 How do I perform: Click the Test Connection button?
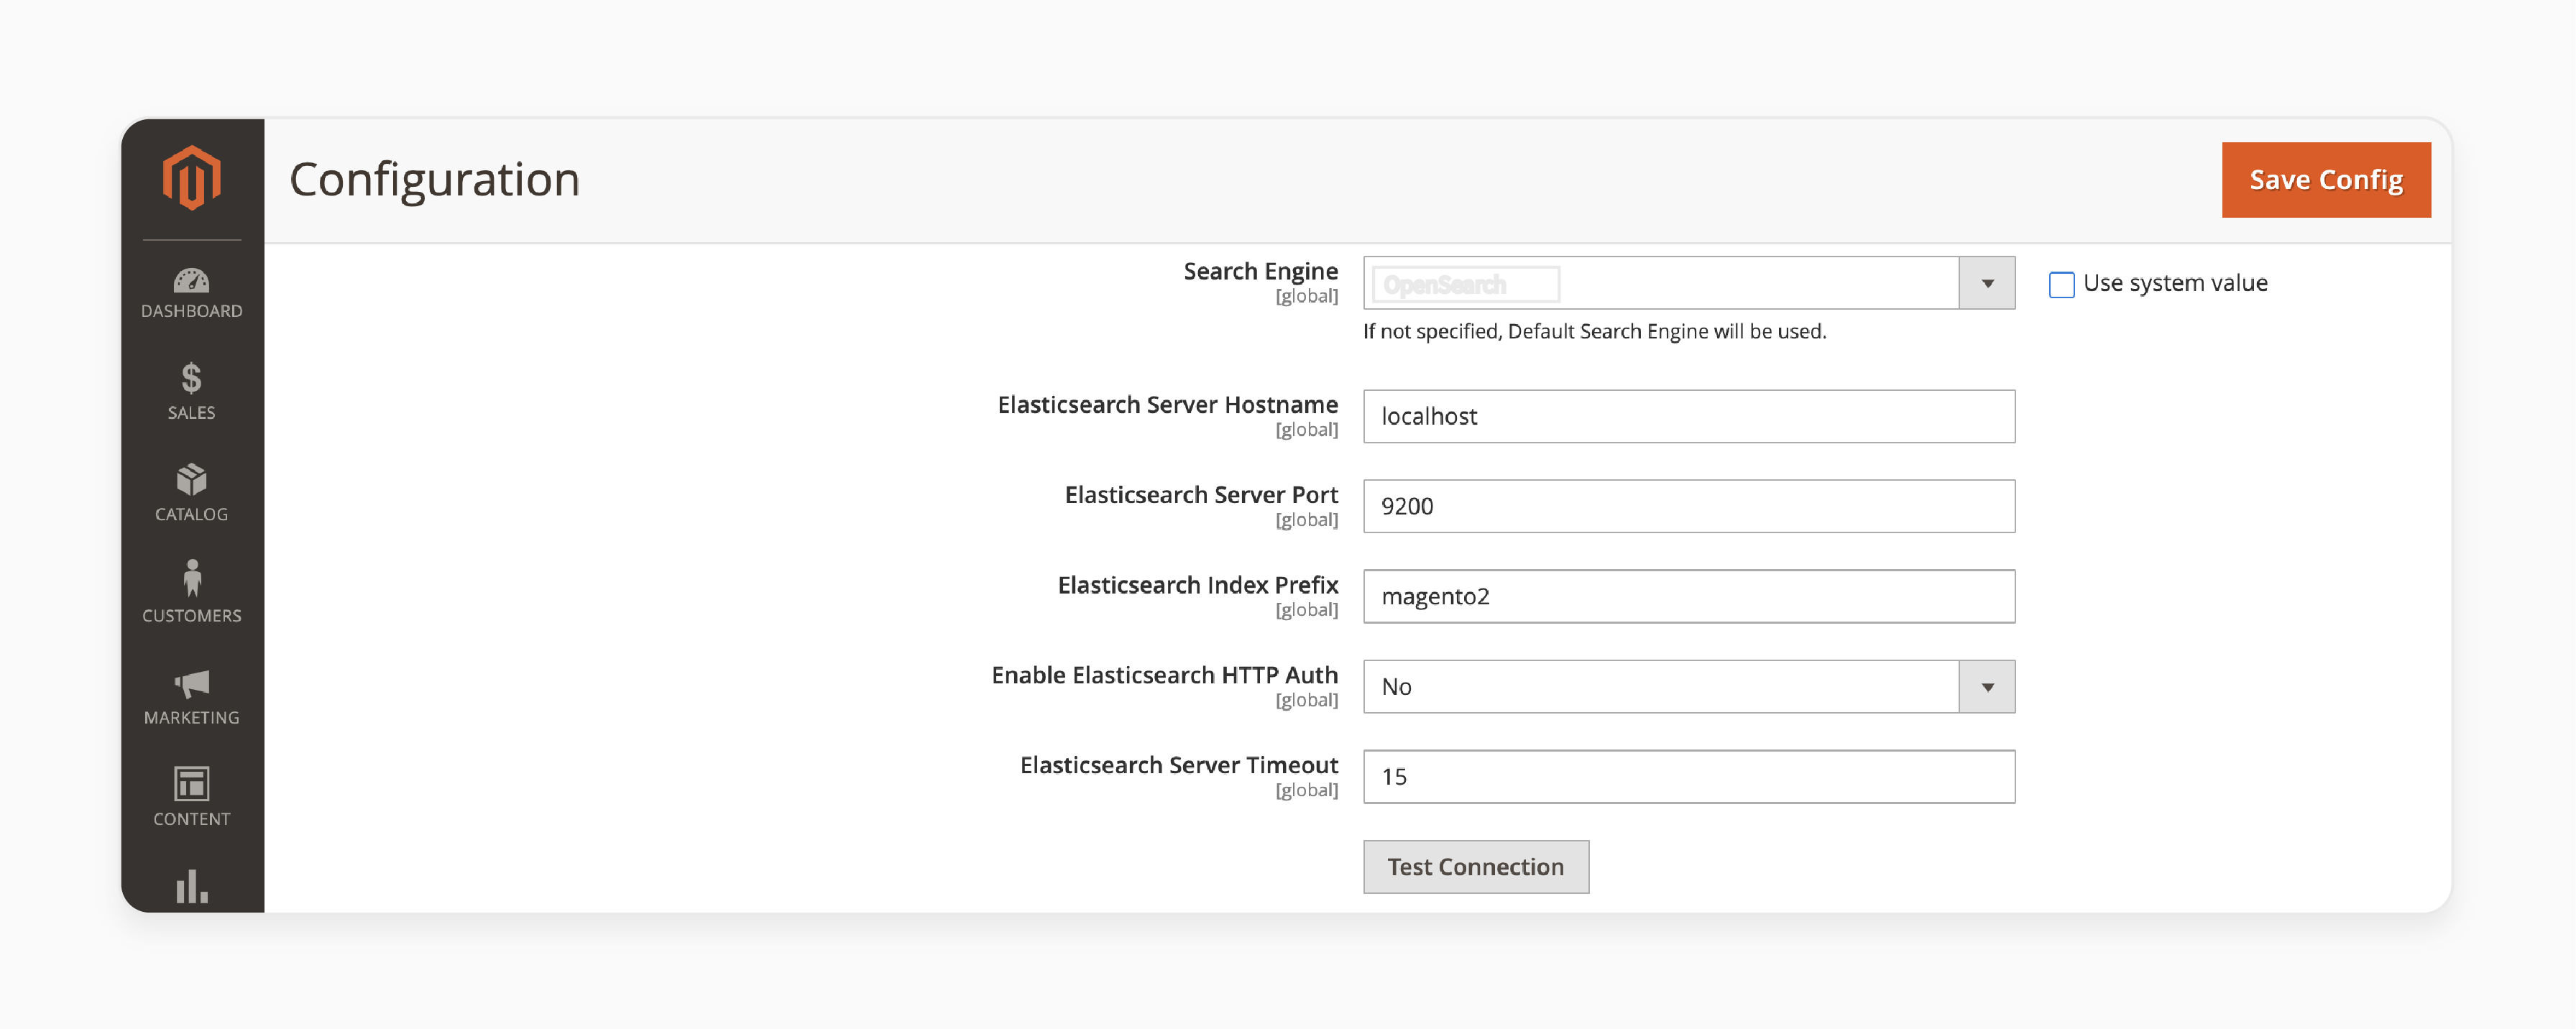pos(1476,866)
